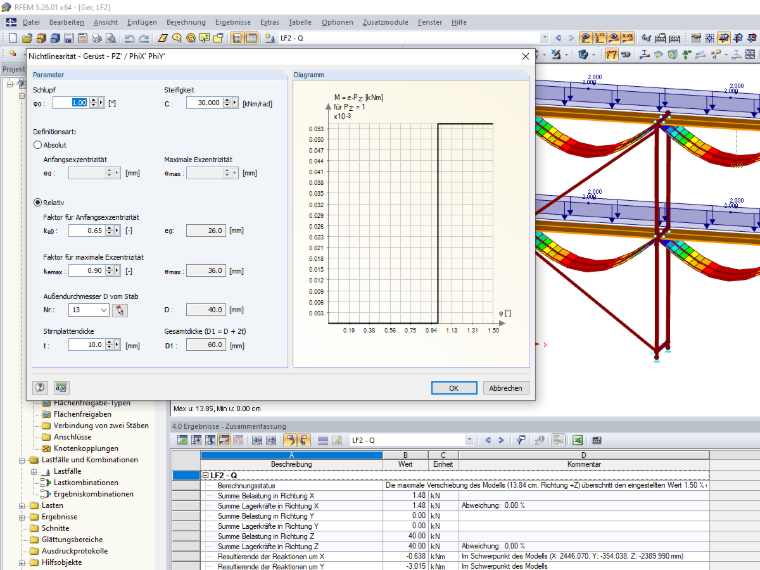Click the previous arrow in results table toolbar
760x570 pixels.
point(488,440)
